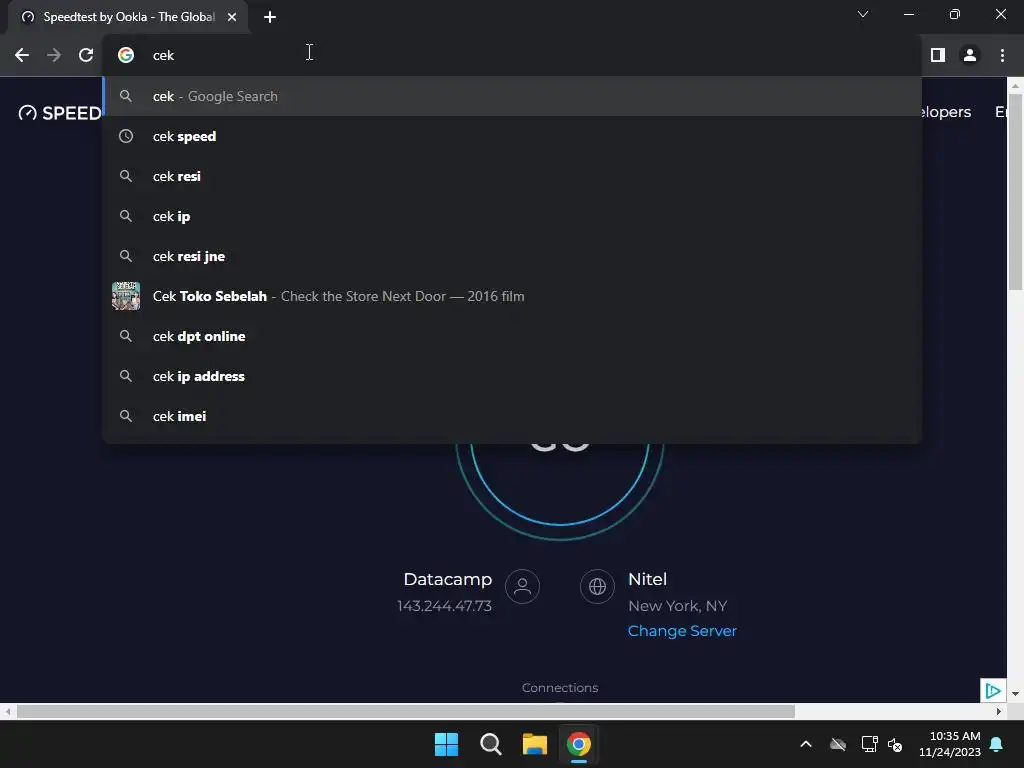Click the 'New York, NY' server location

[x=677, y=606]
